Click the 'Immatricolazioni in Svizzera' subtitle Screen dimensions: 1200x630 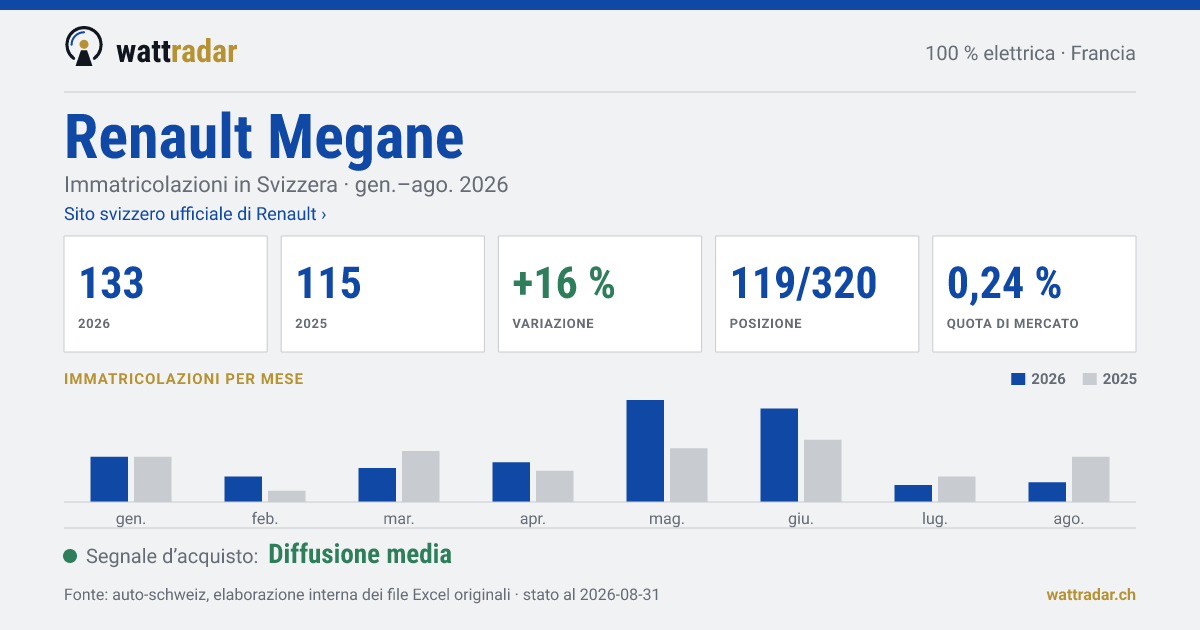286,185
